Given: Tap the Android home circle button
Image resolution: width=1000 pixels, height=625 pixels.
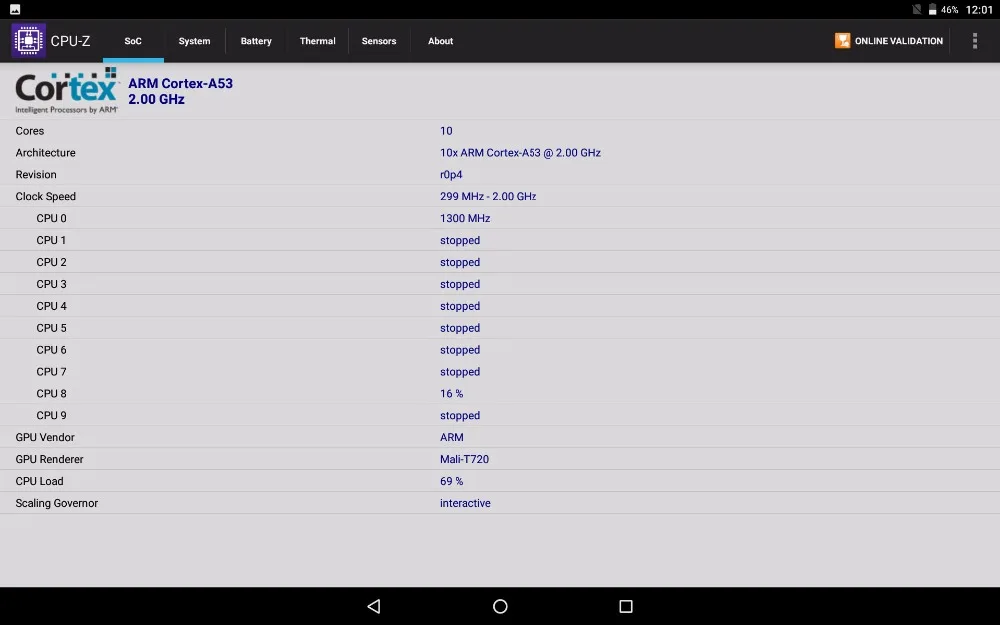Looking at the screenshot, I should (x=500, y=606).
